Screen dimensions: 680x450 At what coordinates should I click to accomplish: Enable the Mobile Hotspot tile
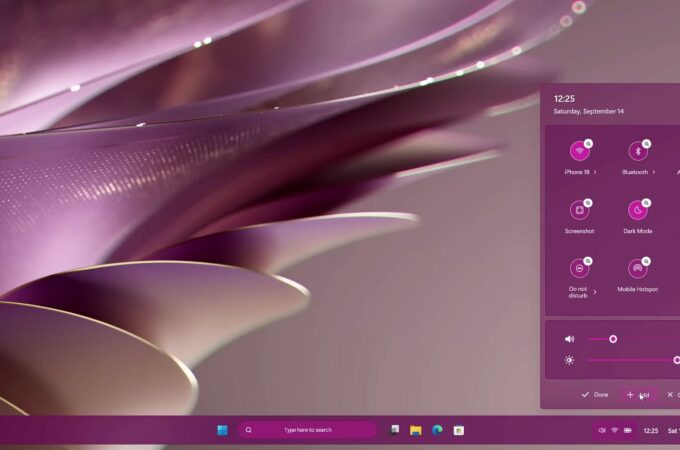point(636,269)
